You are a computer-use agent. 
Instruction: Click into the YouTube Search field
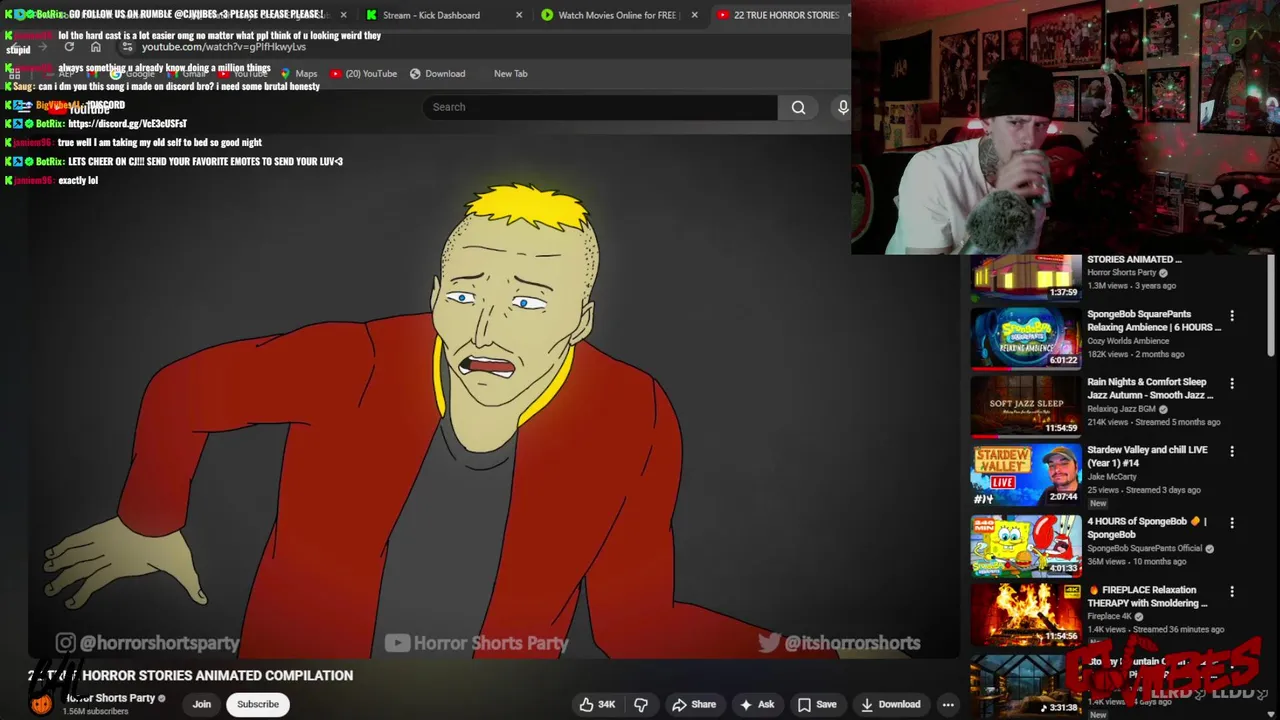pos(600,107)
